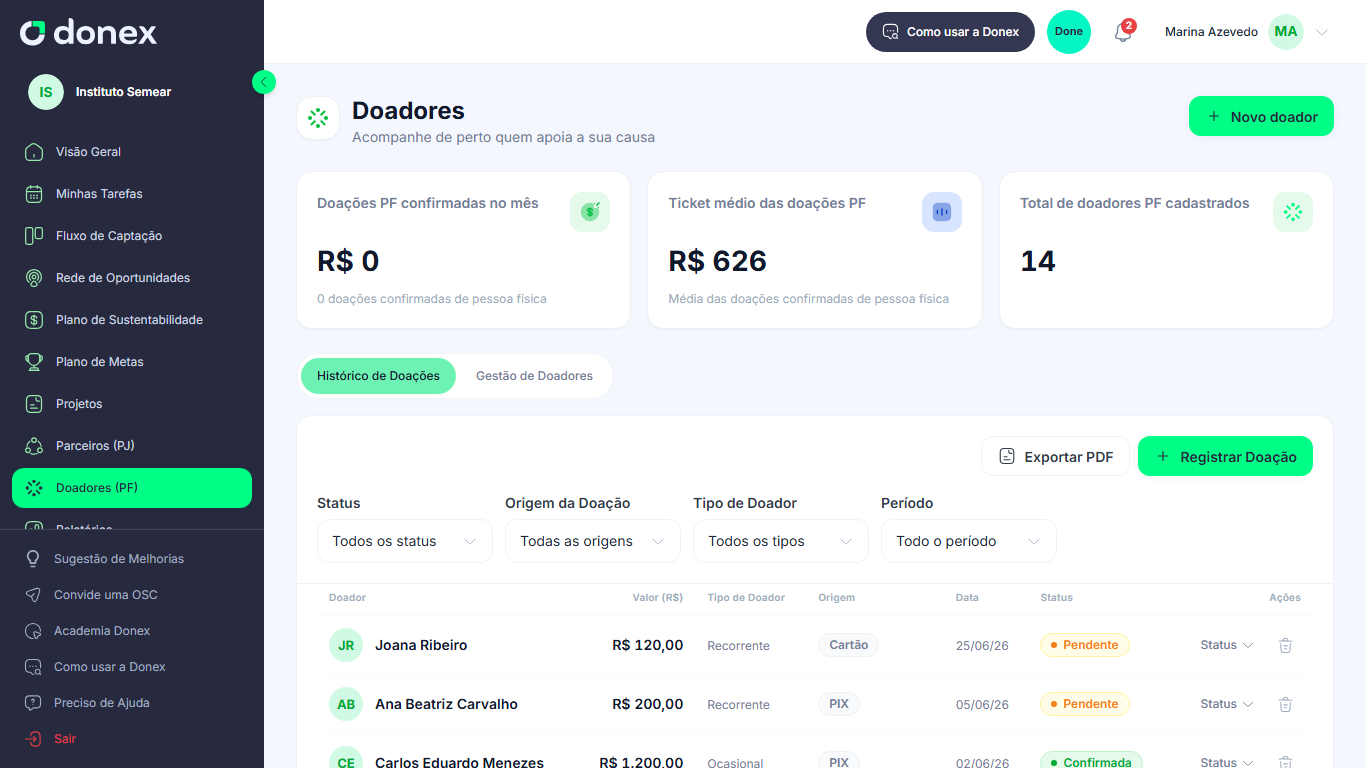
Task: Switch to Histórico de Doações tab
Action: [x=378, y=376]
